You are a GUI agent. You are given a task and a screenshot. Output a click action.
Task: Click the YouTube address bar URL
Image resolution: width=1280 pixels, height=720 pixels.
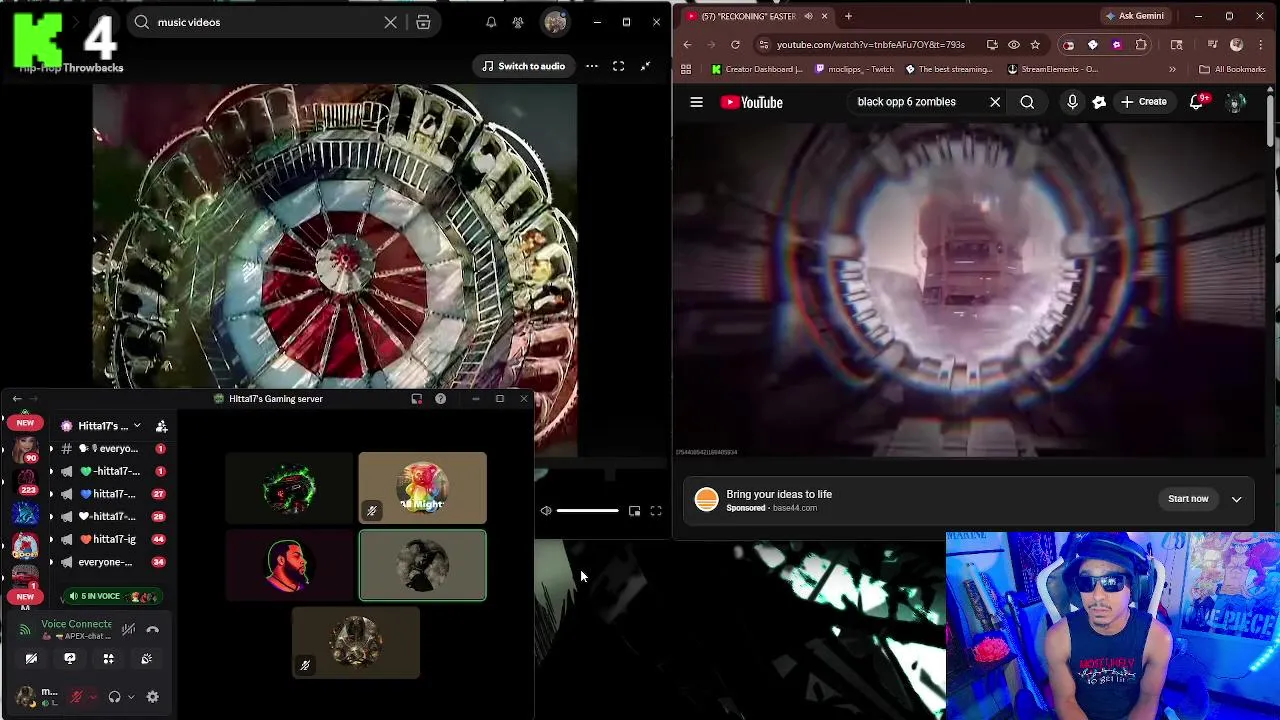click(x=870, y=45)
